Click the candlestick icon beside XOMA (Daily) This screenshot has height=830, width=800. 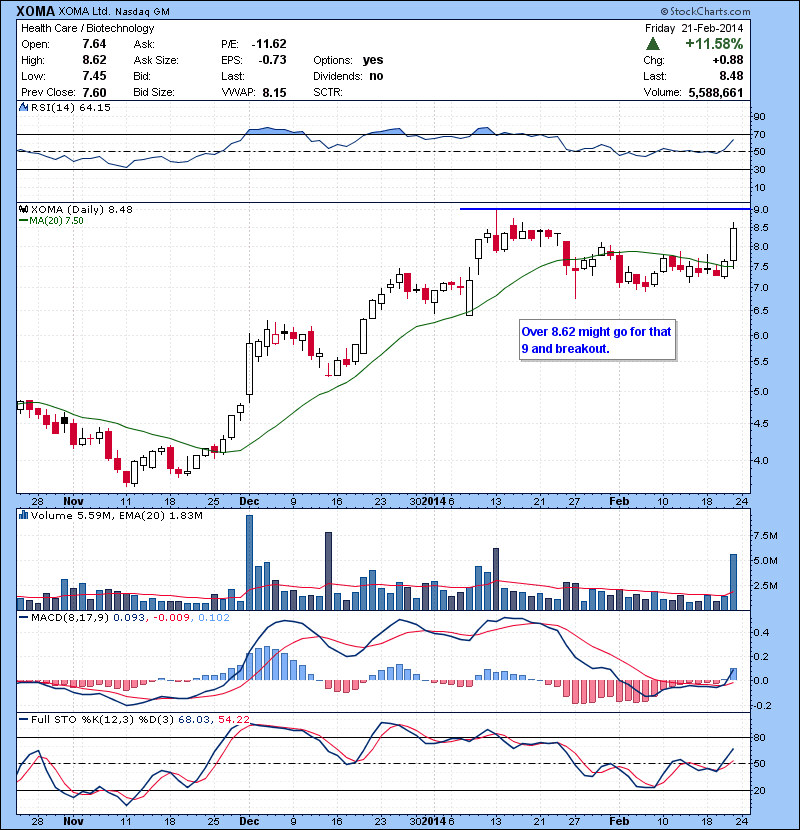23,209
